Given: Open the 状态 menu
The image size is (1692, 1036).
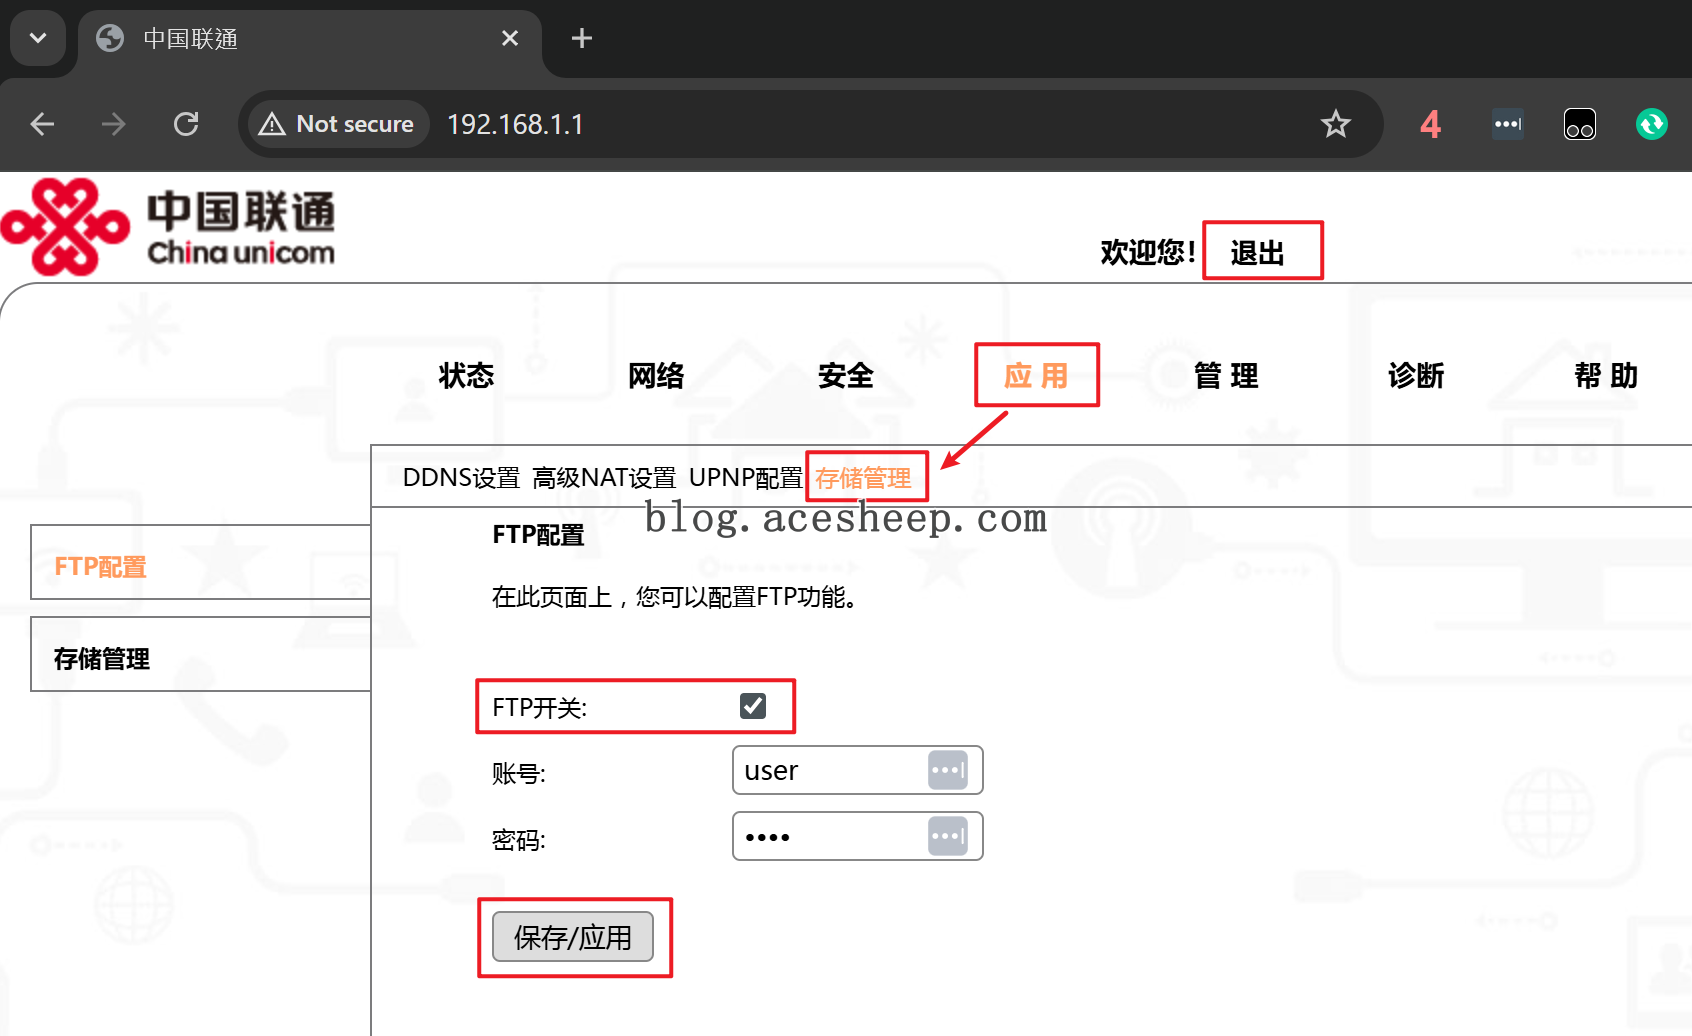Looking at the screenshot, I should tap(466, 375).
